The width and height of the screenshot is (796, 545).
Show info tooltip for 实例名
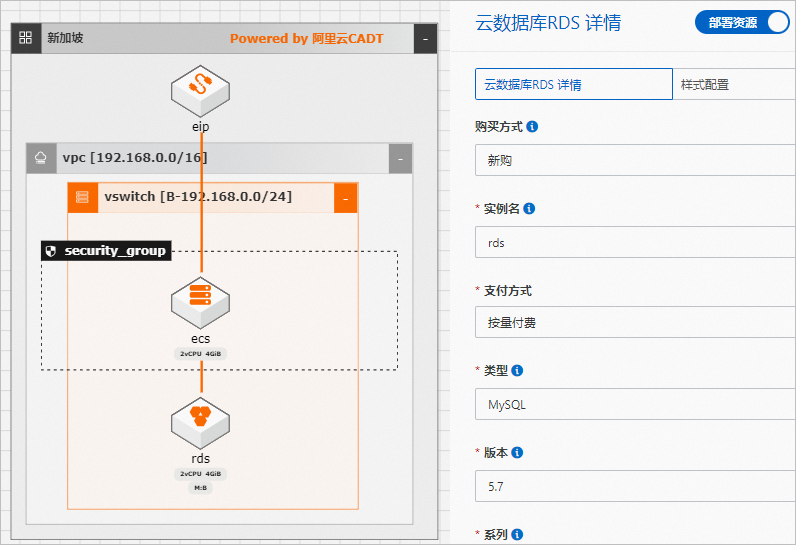[529, 209]
